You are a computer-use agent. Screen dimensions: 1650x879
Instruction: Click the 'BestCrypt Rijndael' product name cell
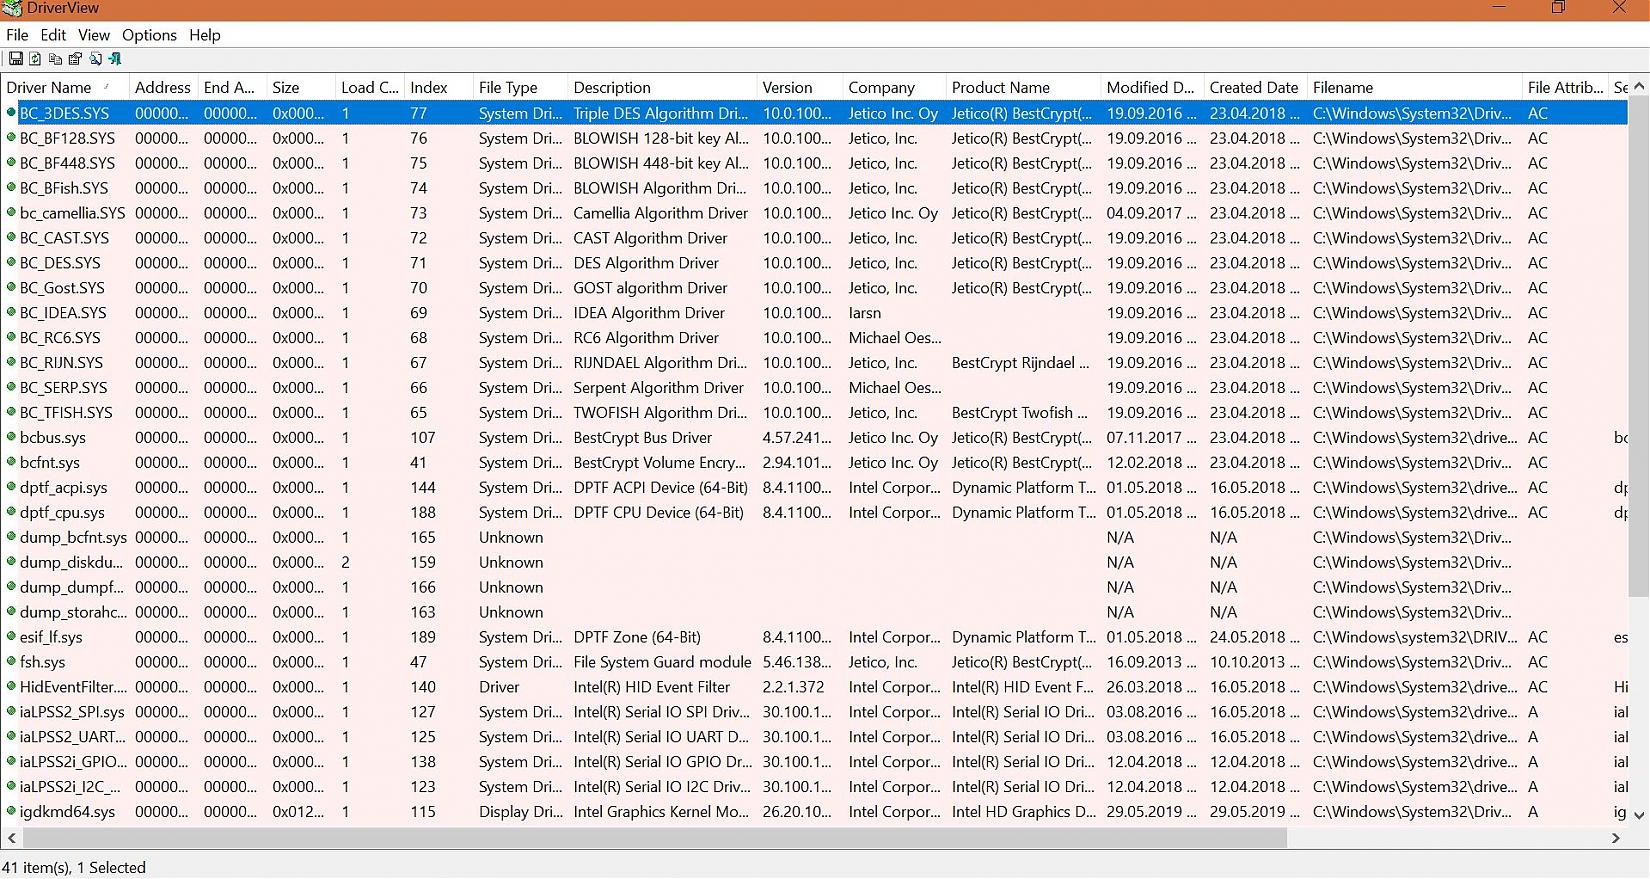pos(1021,363)
